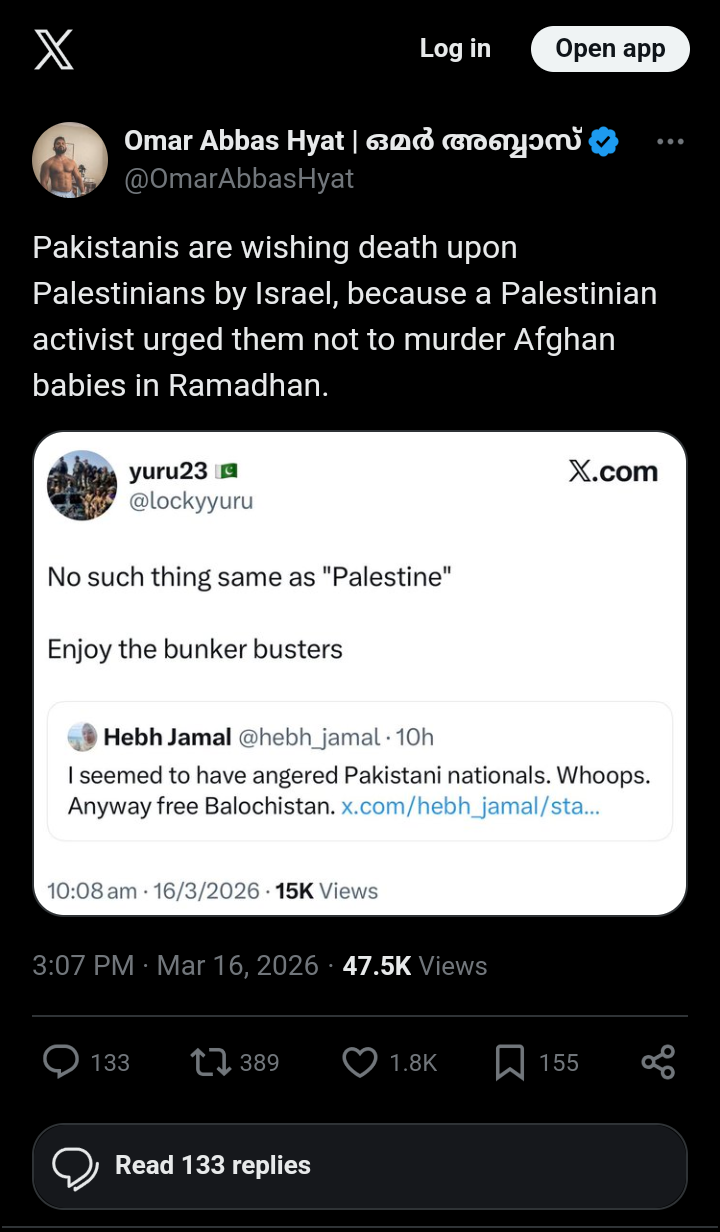This screenshot has height=1232, width=720.
Task: Open the three-dot more options menu
Action: [669, 142]
